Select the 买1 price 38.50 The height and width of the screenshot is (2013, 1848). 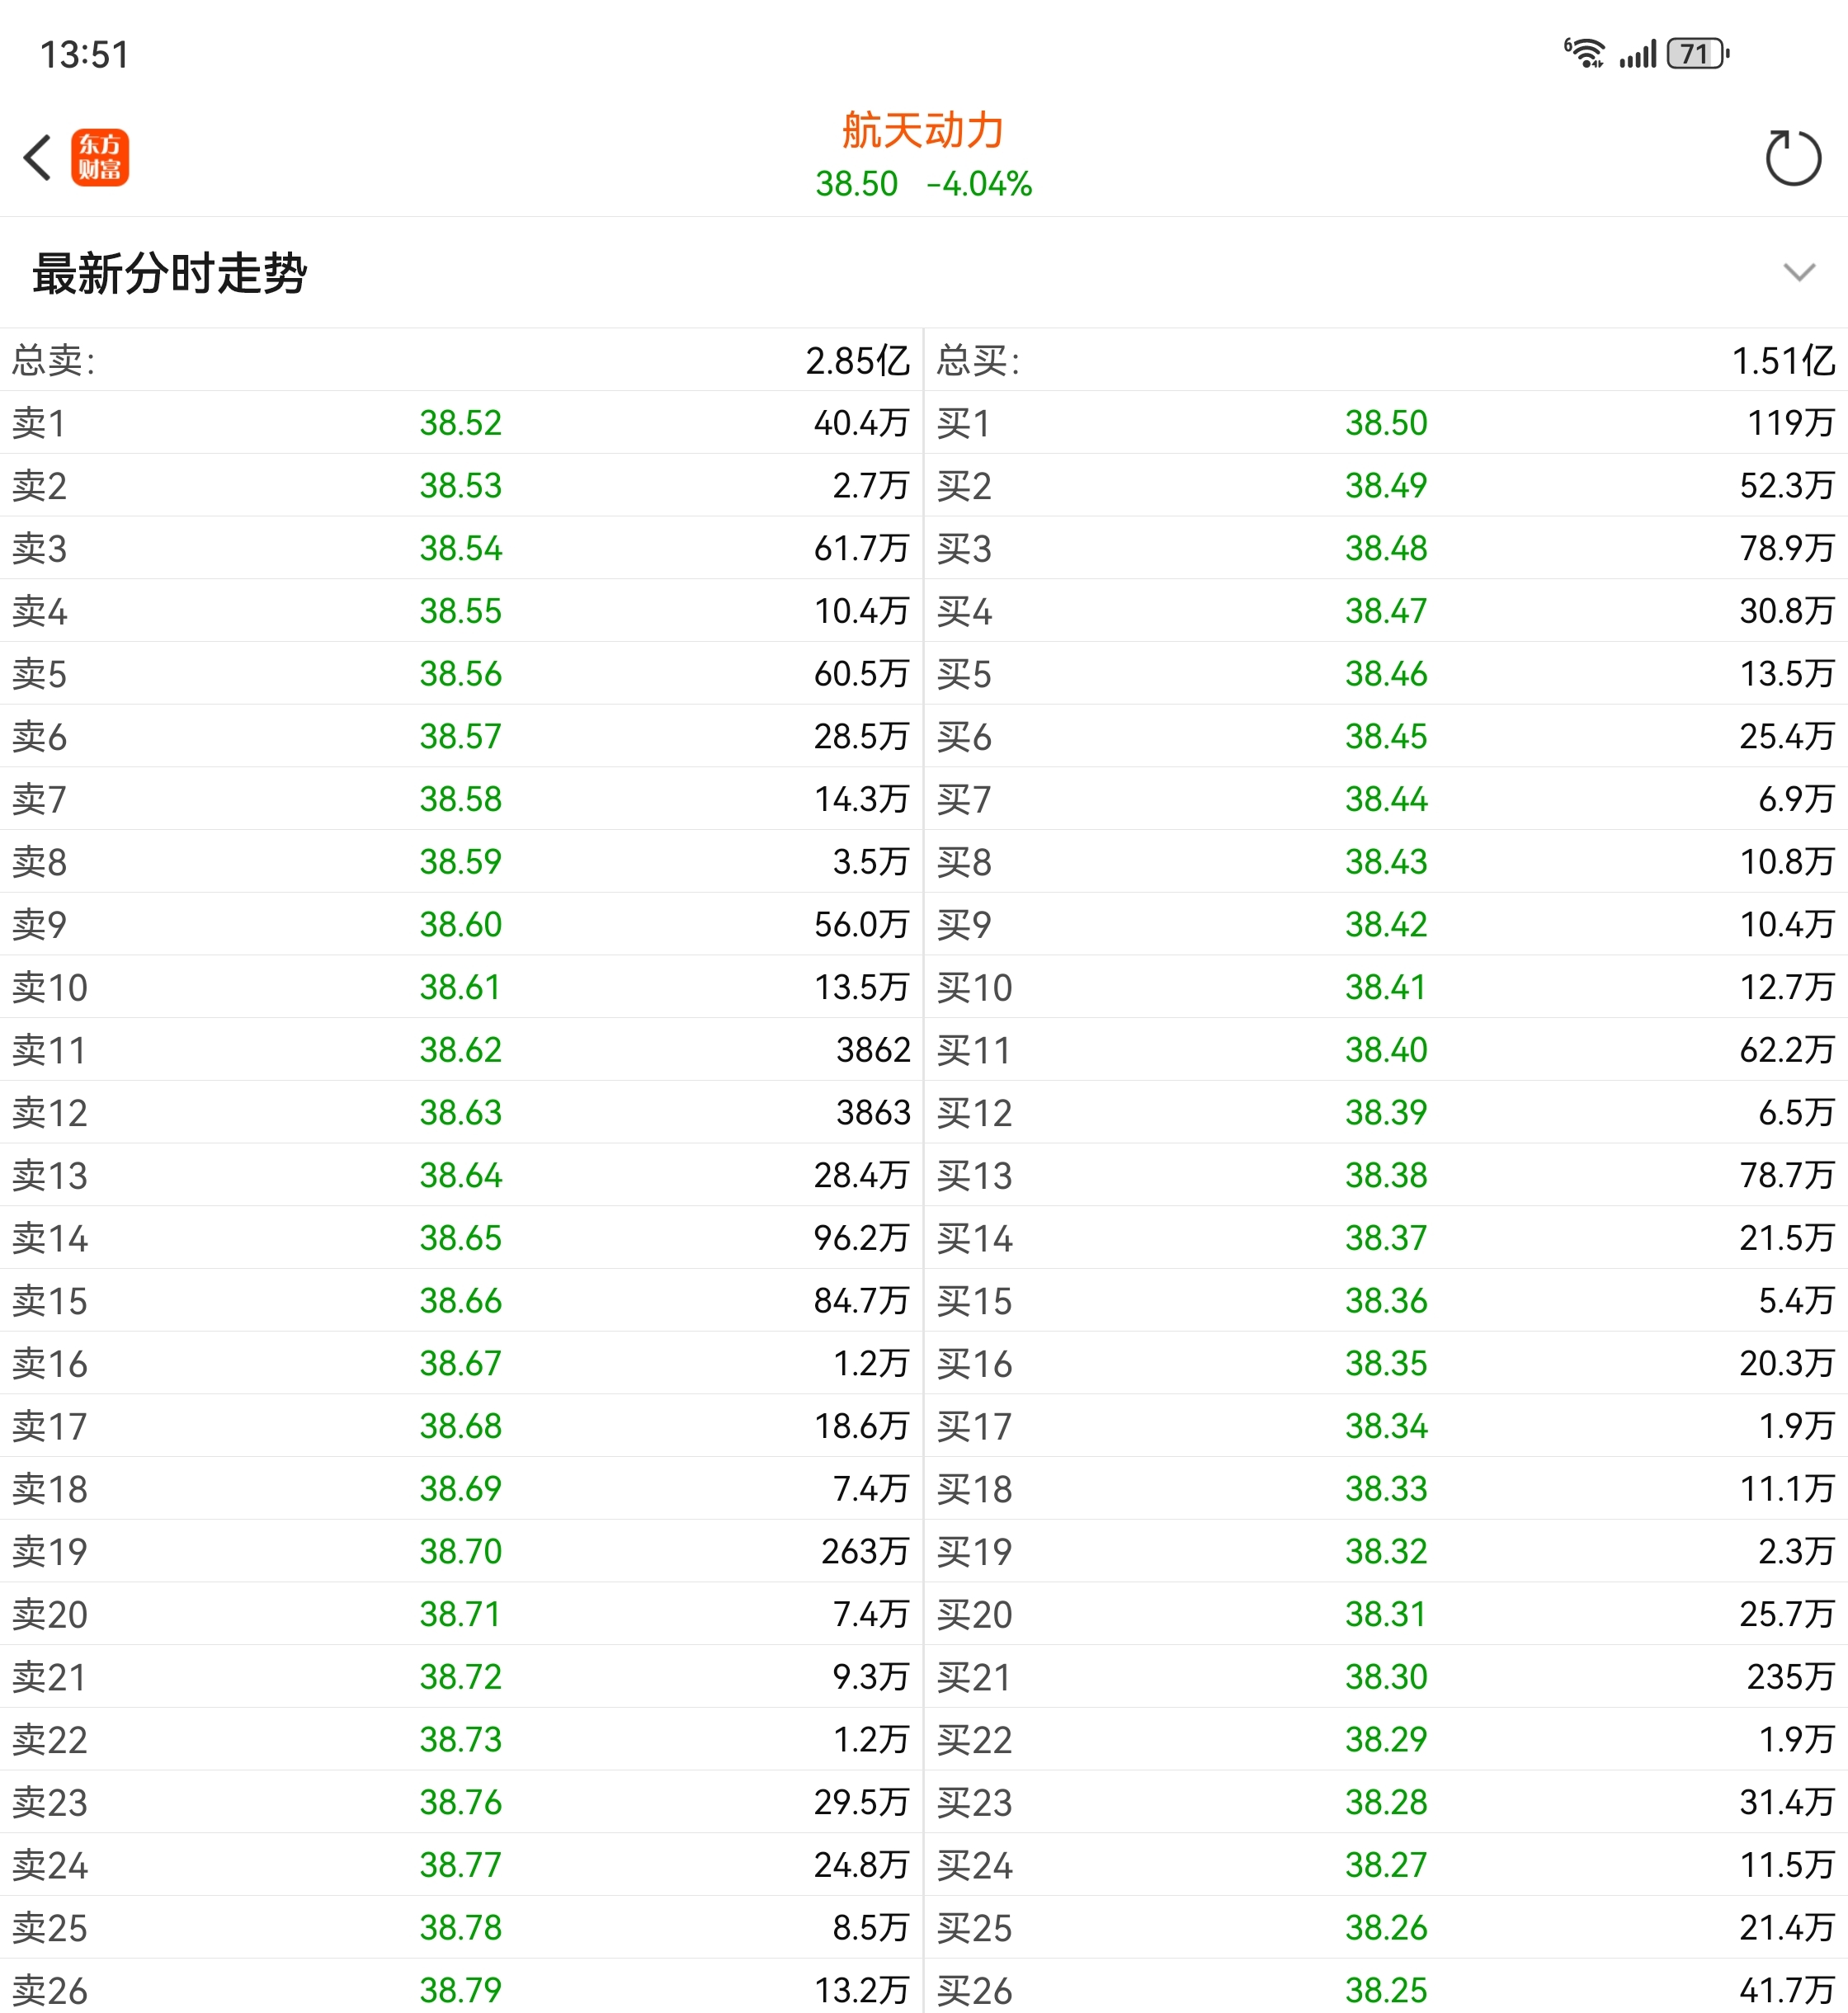[1385, 423]
